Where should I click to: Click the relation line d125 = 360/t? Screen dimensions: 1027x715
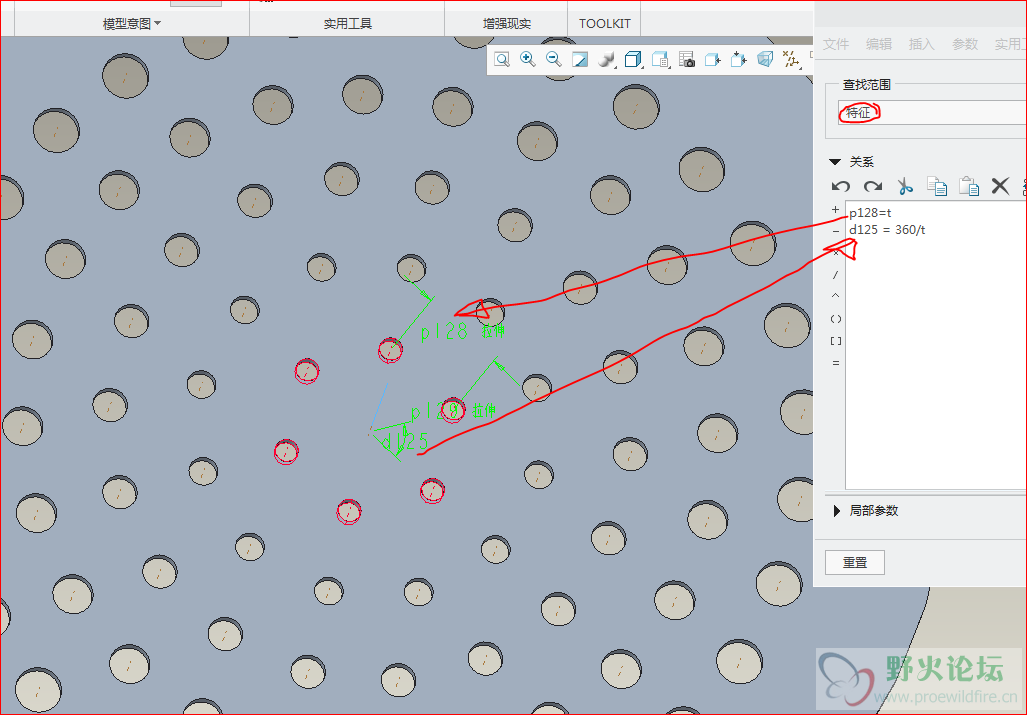tap(887, 230)
